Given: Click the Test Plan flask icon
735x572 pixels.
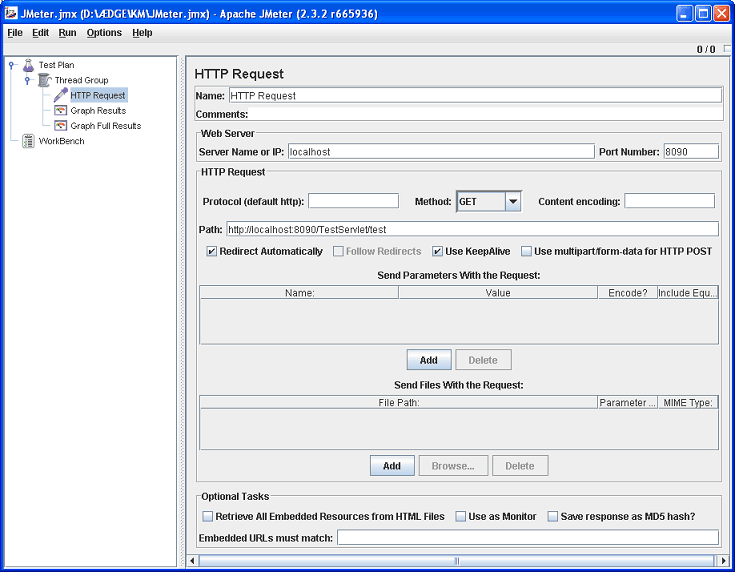Looking at the screenshot, I should click(29, 65).
